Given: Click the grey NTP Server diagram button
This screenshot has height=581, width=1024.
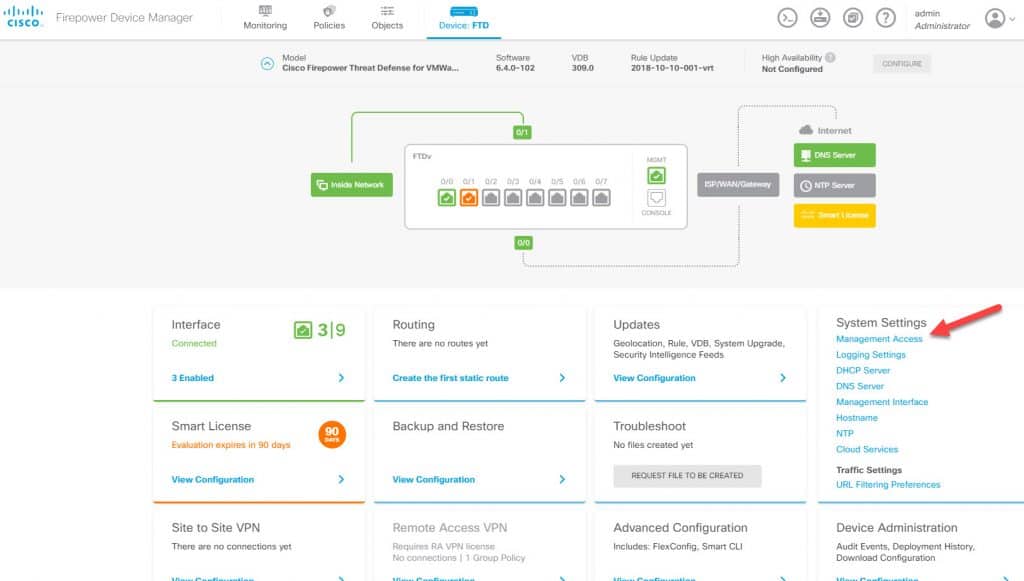Looking at the screenshot, I should tap(835, 185).
